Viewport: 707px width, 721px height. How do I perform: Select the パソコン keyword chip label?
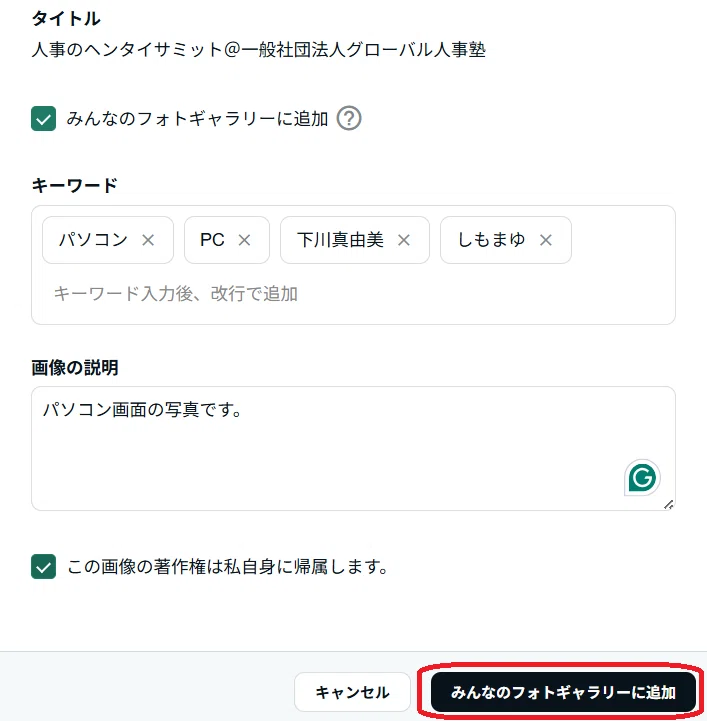pyautogui.click(x=93, y=240)
